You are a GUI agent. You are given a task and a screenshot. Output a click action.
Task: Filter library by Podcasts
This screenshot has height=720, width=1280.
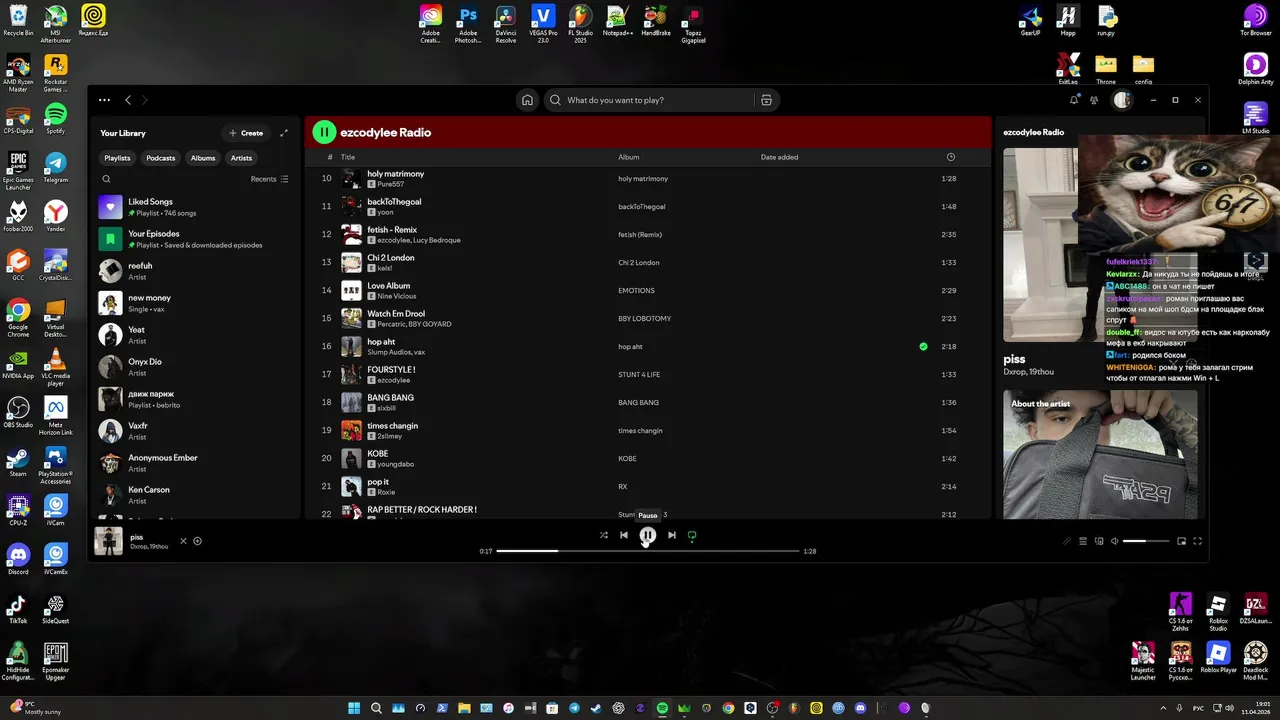(160, 158)
